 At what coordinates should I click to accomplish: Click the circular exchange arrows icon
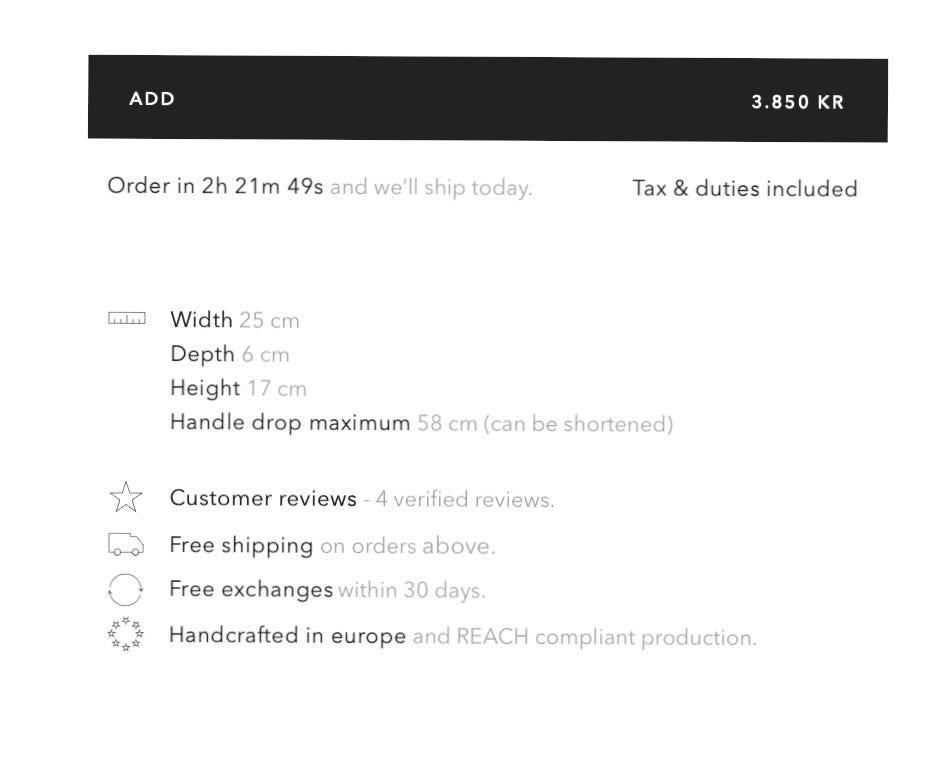(126, 589)
